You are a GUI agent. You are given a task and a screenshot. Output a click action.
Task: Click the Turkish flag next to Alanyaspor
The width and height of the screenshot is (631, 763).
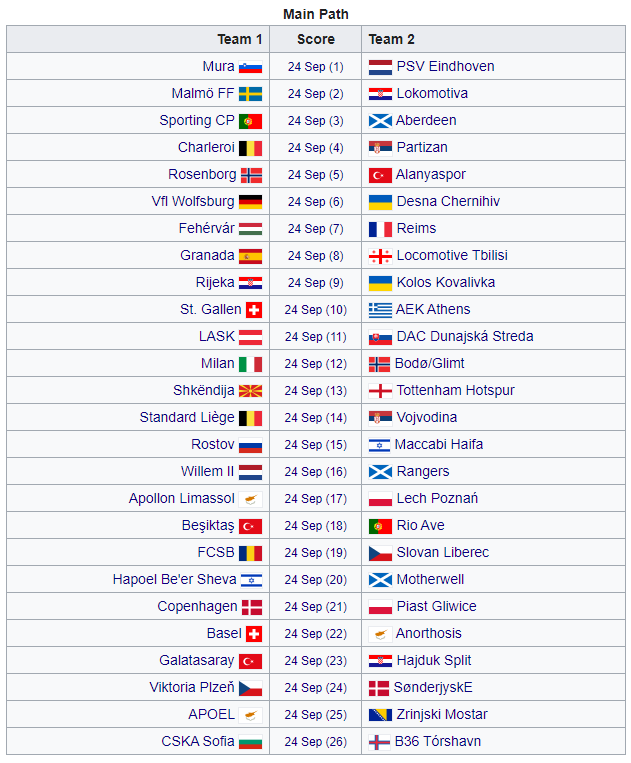coord(380,175)
